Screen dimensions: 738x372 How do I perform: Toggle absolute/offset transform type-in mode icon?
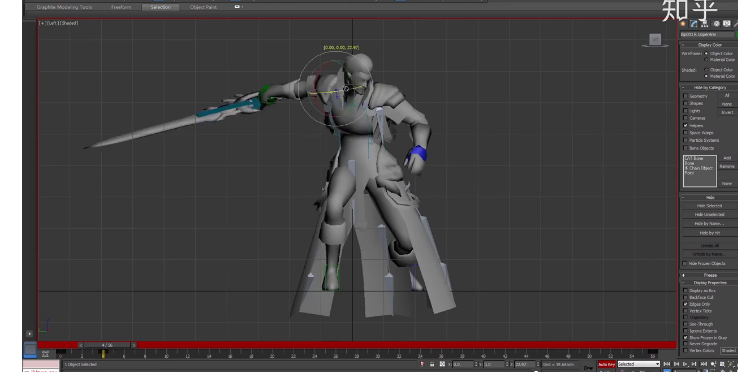pos(442,364)
